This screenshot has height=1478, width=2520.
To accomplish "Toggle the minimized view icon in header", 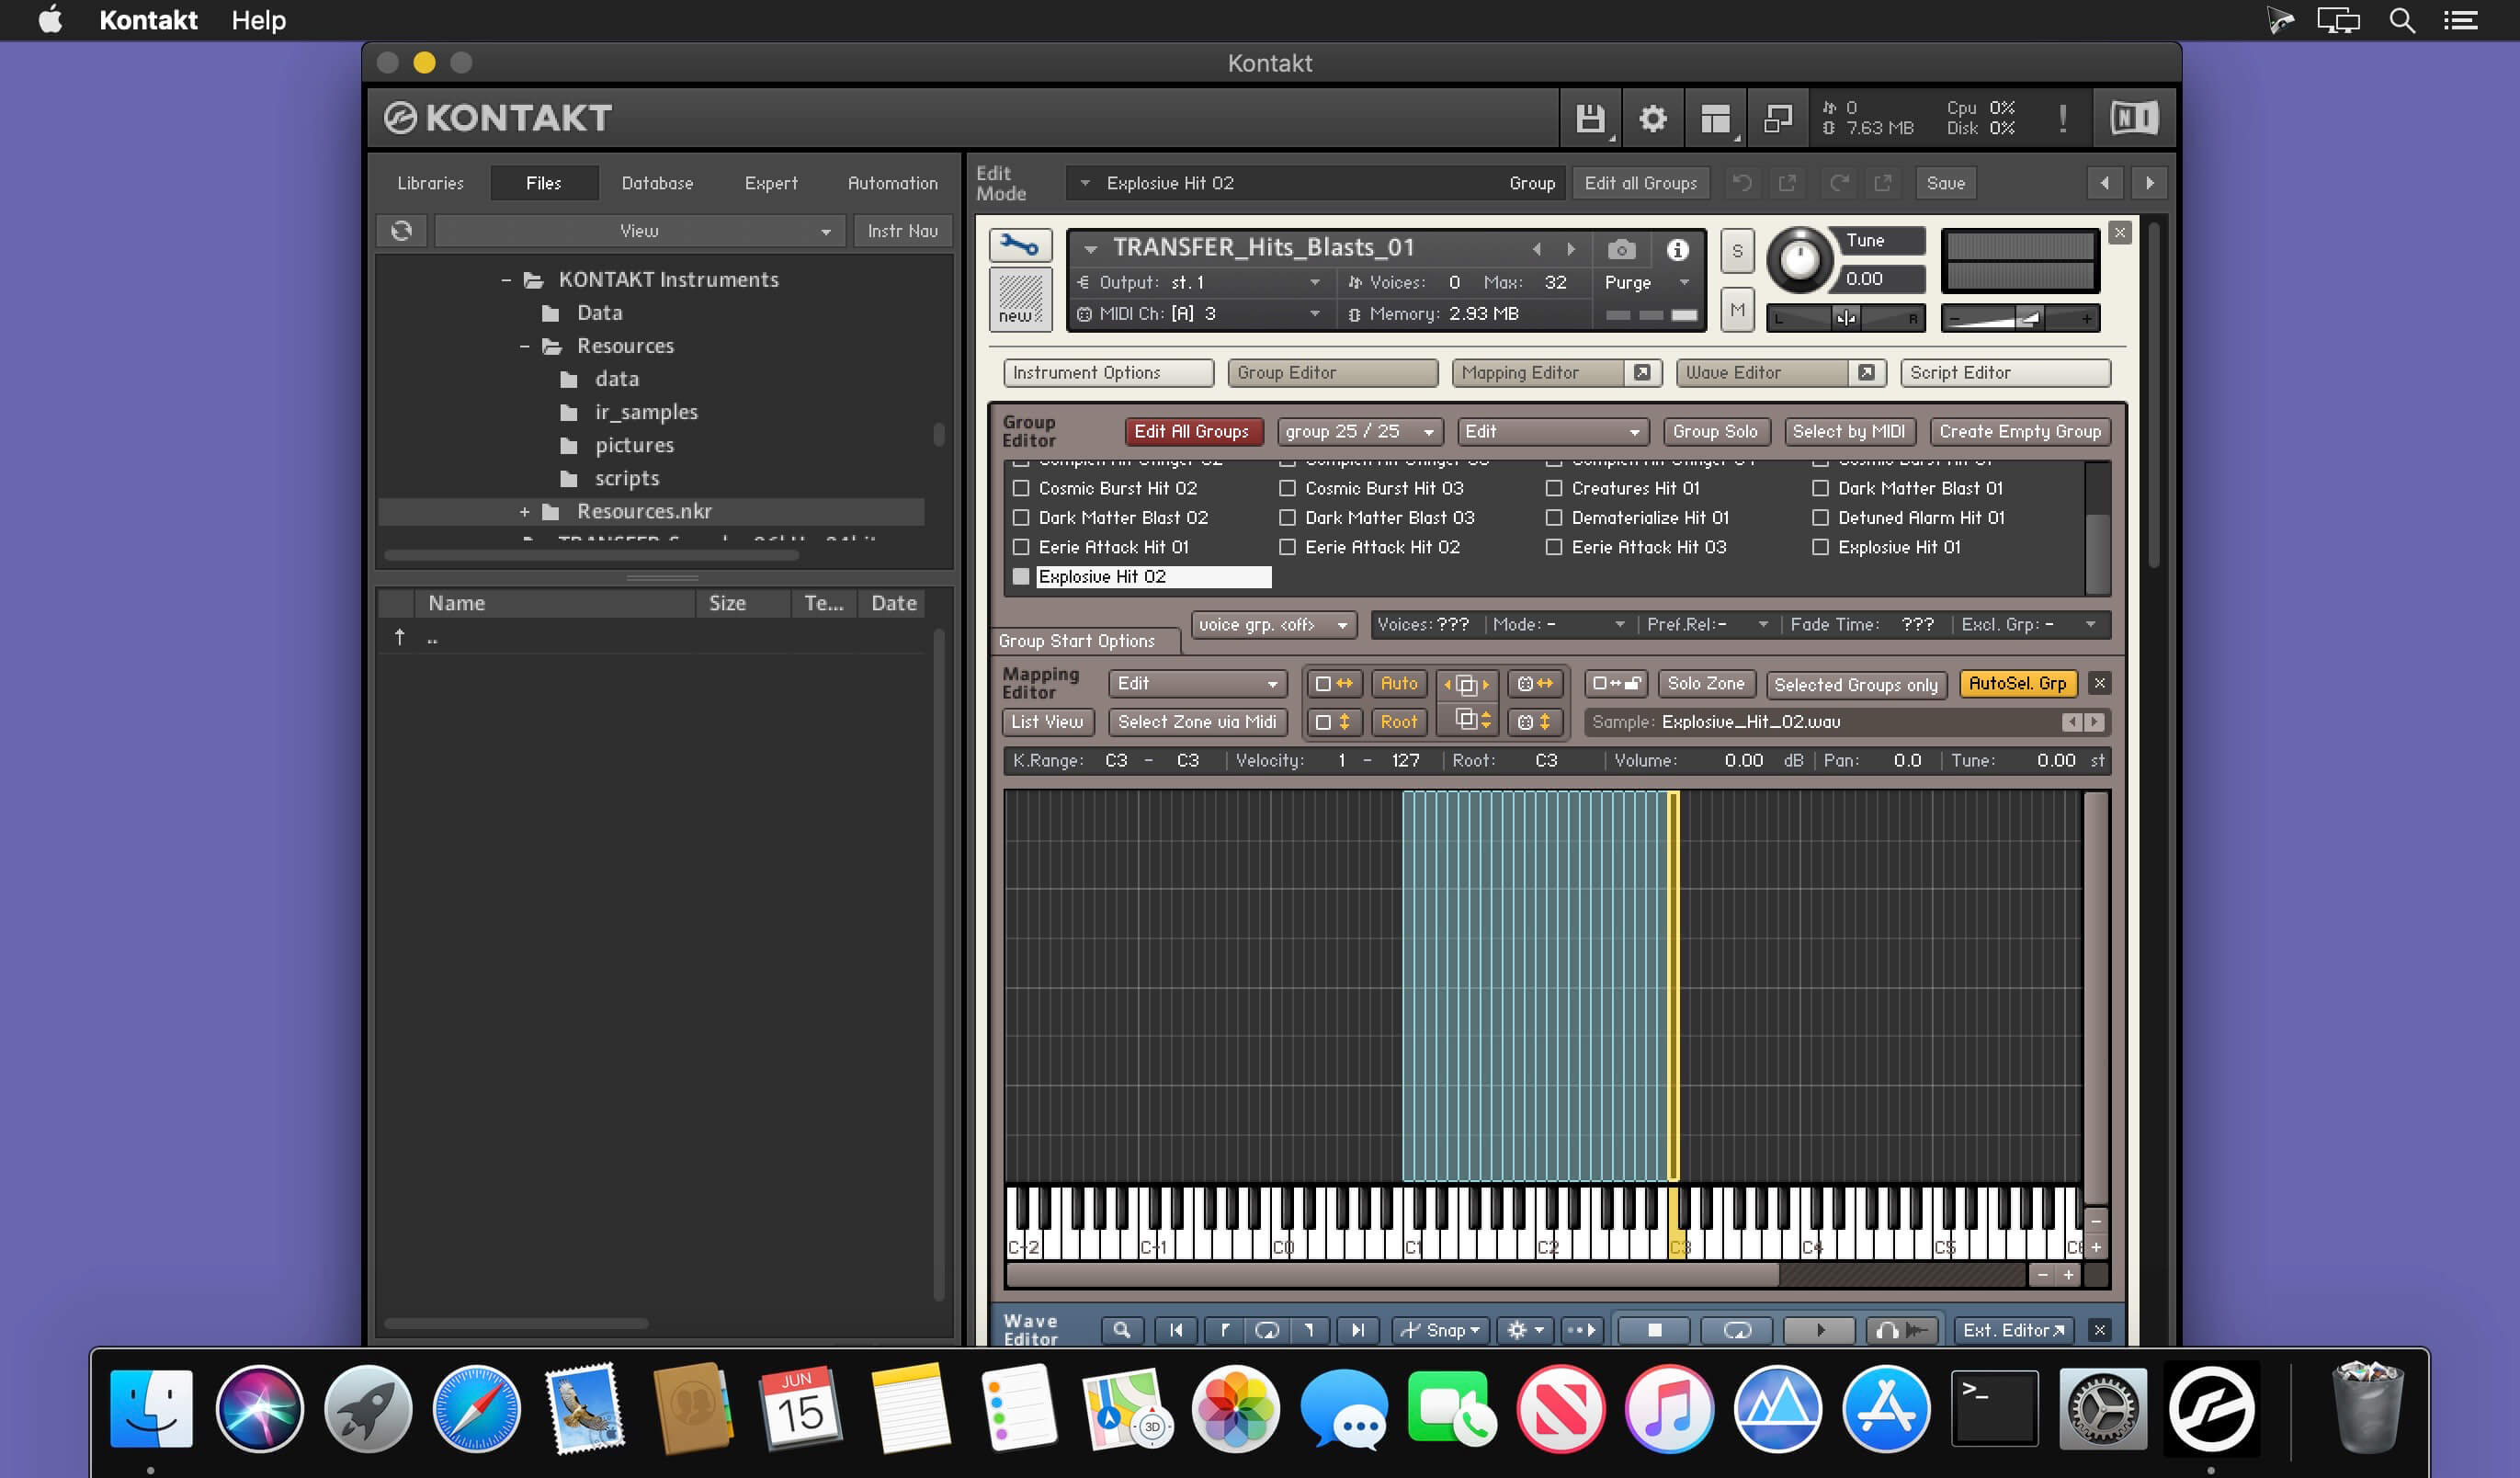I will point(1778,118).
